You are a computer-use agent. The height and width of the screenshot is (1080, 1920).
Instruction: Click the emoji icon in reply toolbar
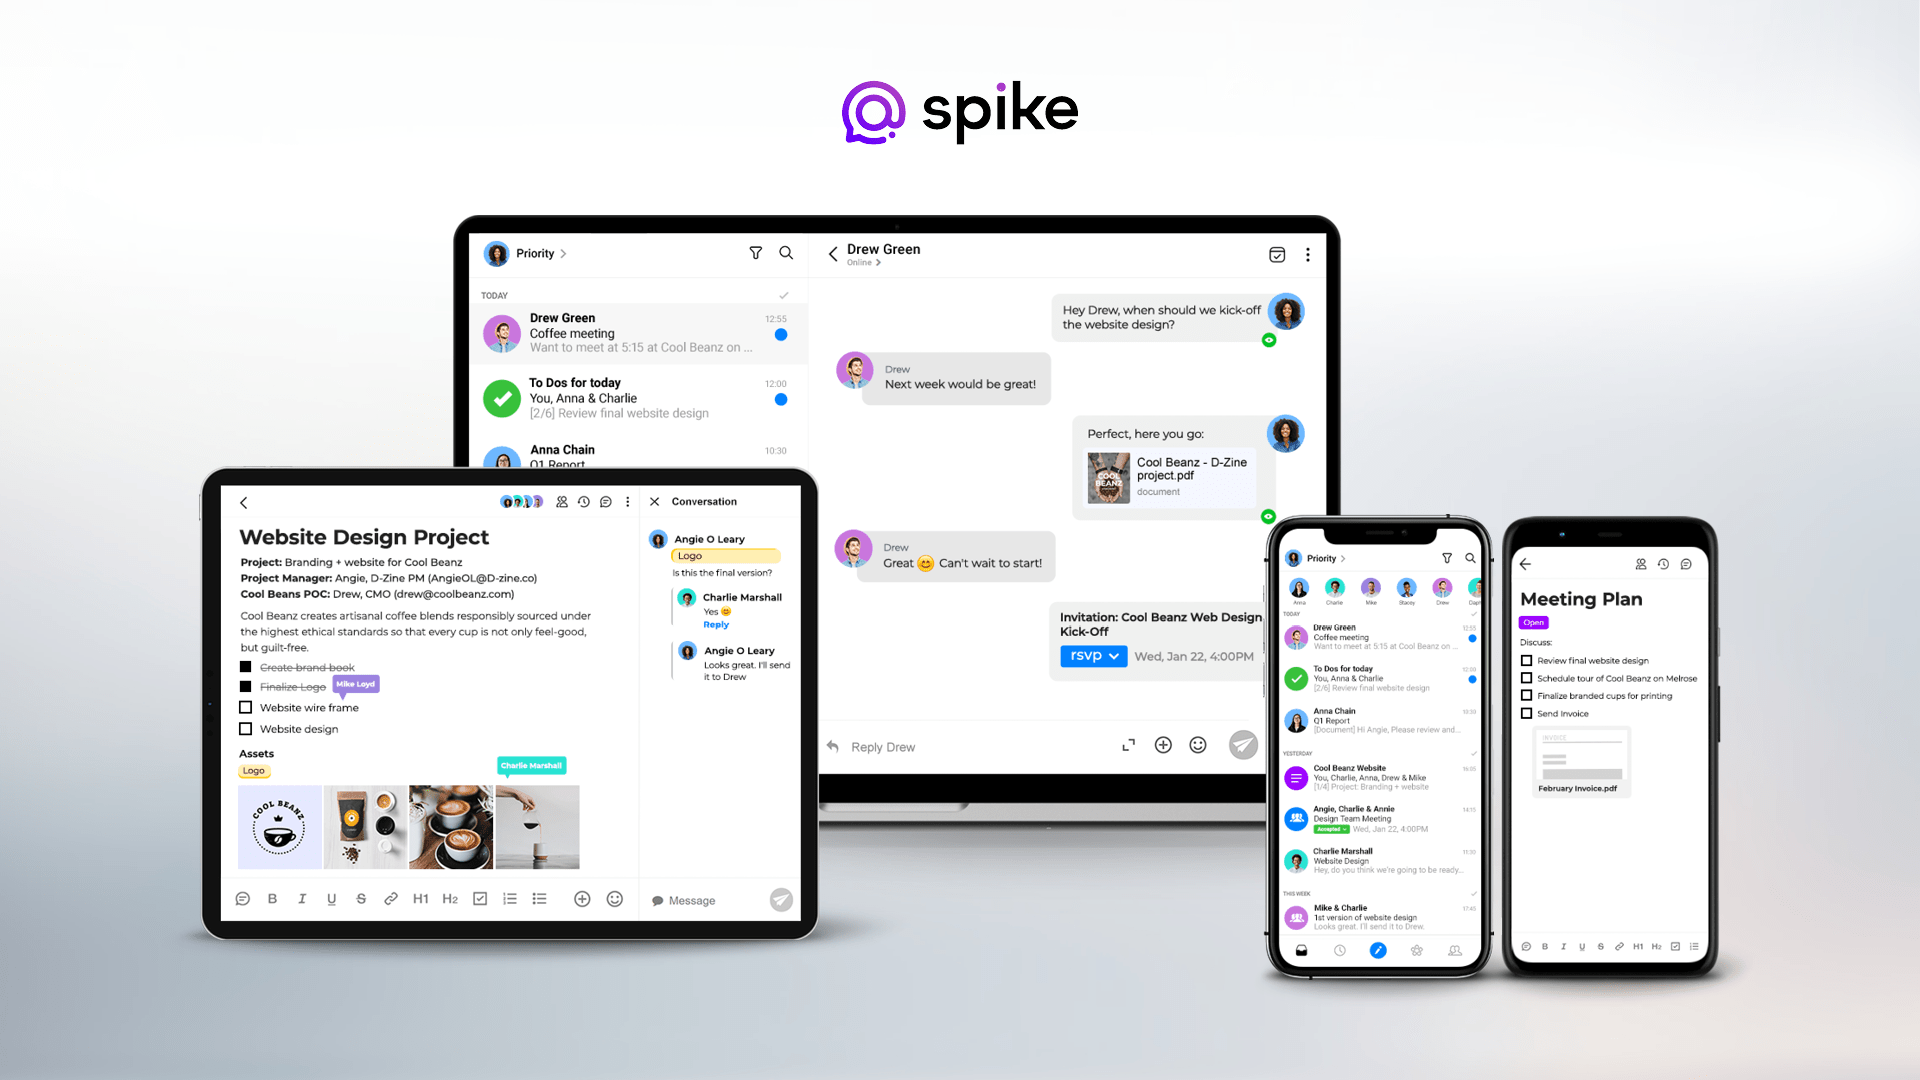[1197, 746]
